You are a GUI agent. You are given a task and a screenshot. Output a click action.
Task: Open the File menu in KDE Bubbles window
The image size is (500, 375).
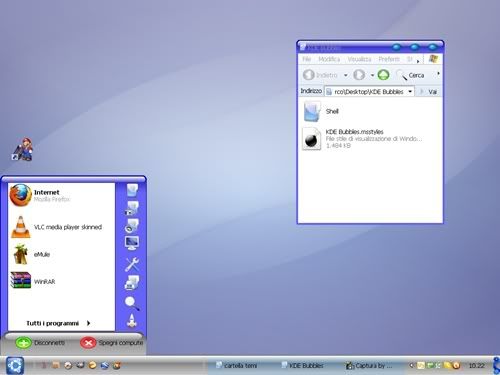(307, 59)
